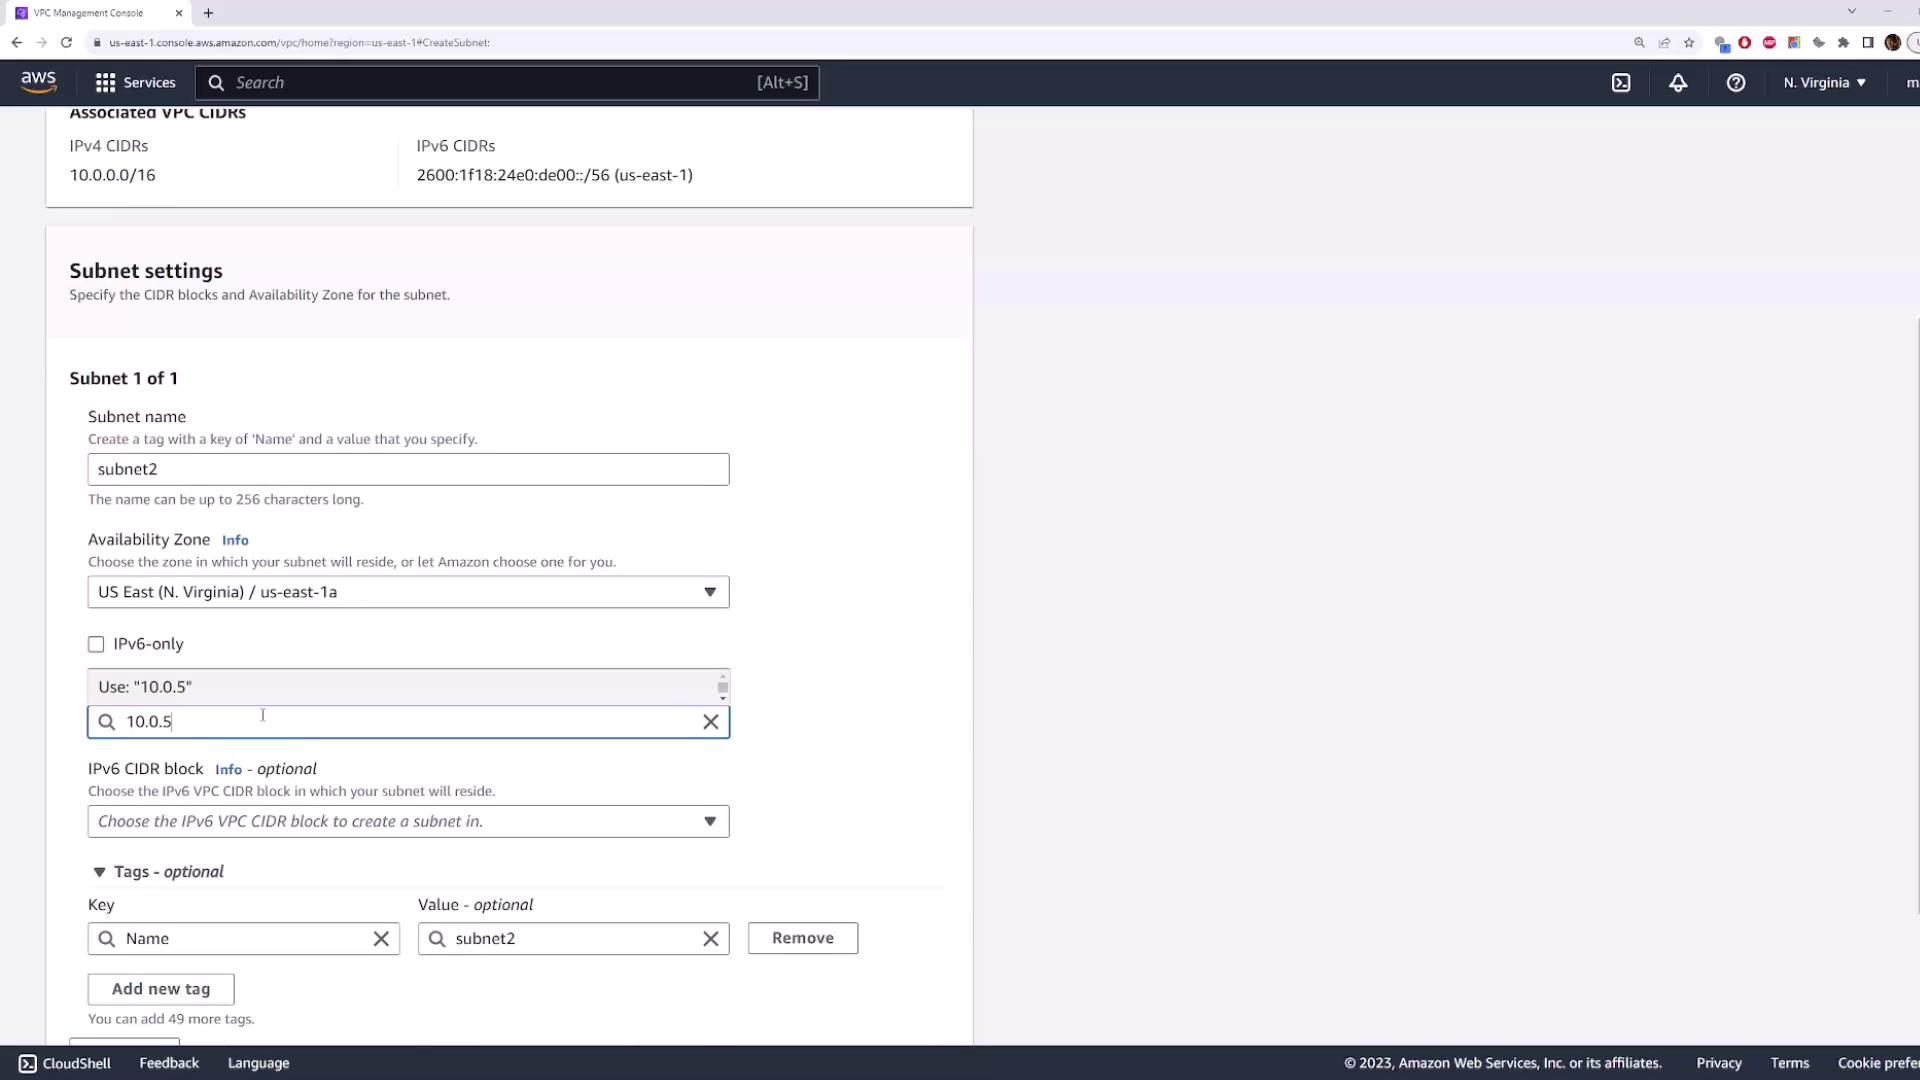The height and width of the screenshot is (1080, 1920).
Task: Remove the Name tag row
Action: coord(802,938)
